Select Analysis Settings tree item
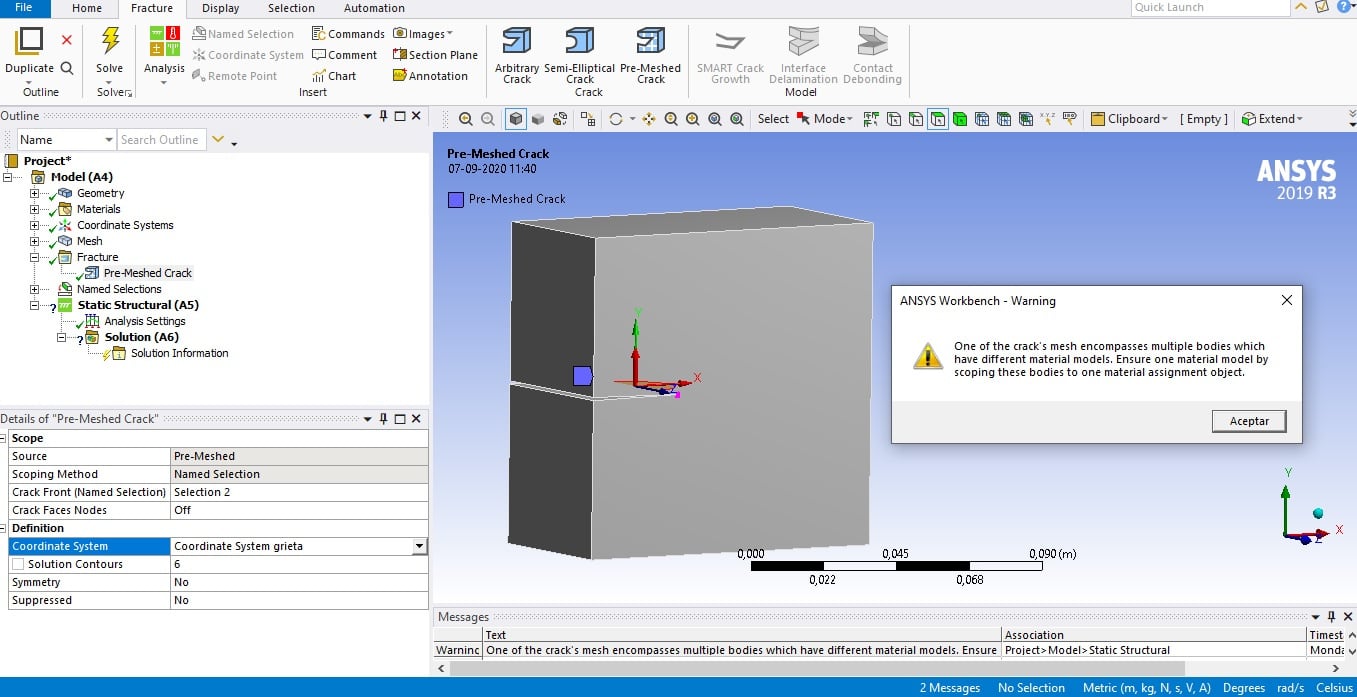The height and width of the screenshot is (697, 1357). pyautogui.click(x=145, y=321)
